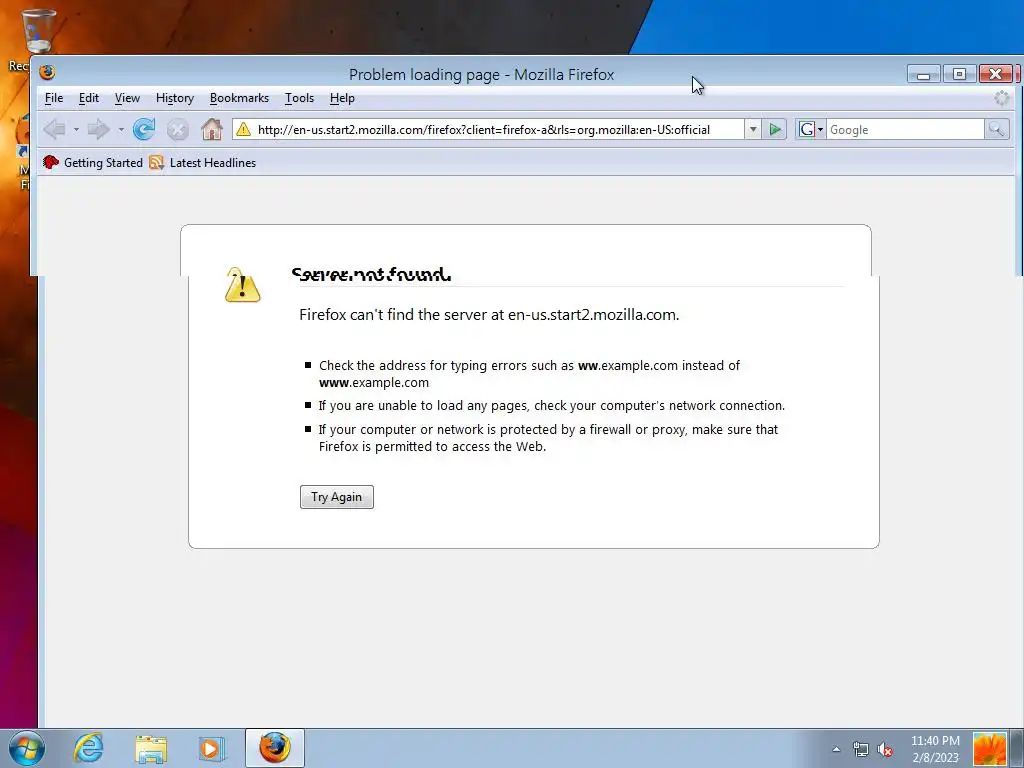Open Windows Explorer from taskbar

click(x=151, y=748)
